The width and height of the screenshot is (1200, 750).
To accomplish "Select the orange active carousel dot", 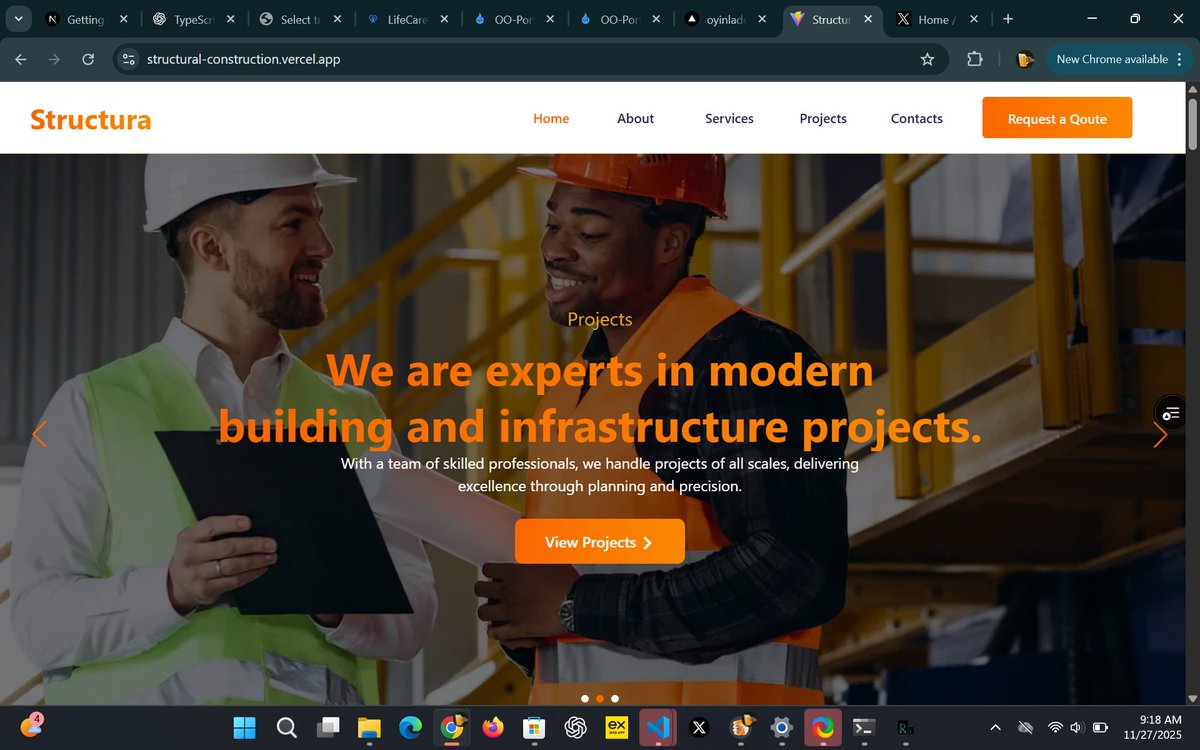I will tap(599, 698).
